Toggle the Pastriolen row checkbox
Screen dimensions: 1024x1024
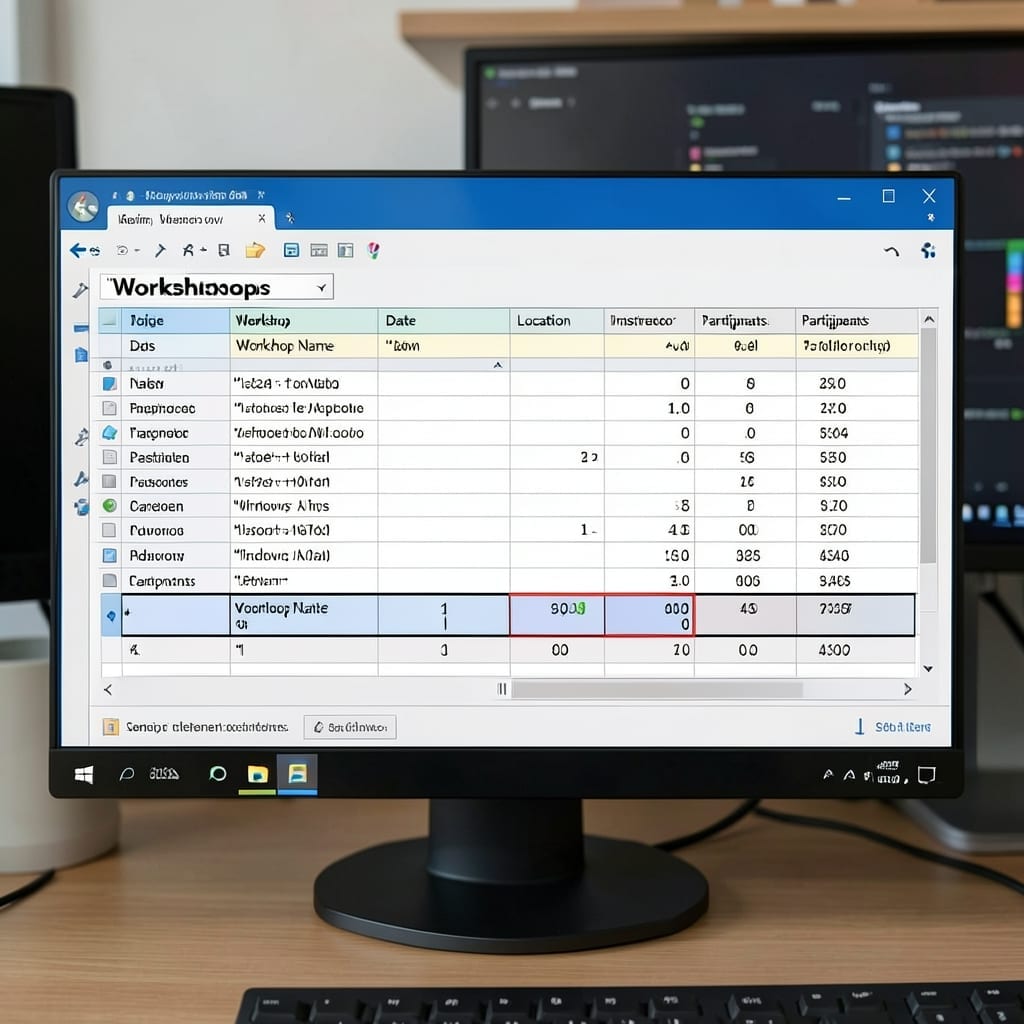coord(110,456)
